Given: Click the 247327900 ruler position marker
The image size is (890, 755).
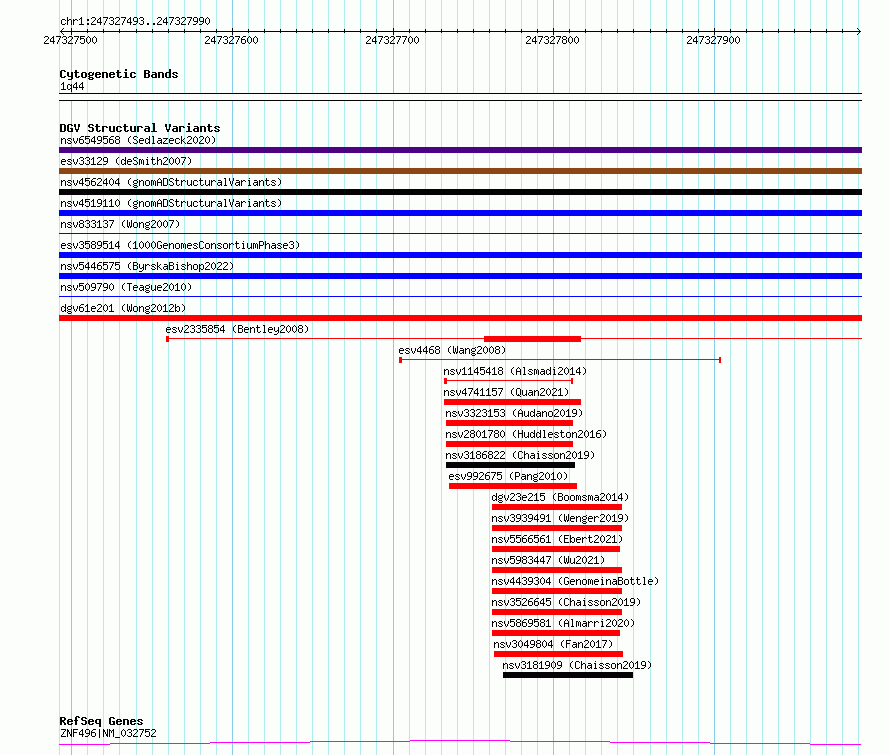Looking at the screenshot, I should [x=714, y=40].
